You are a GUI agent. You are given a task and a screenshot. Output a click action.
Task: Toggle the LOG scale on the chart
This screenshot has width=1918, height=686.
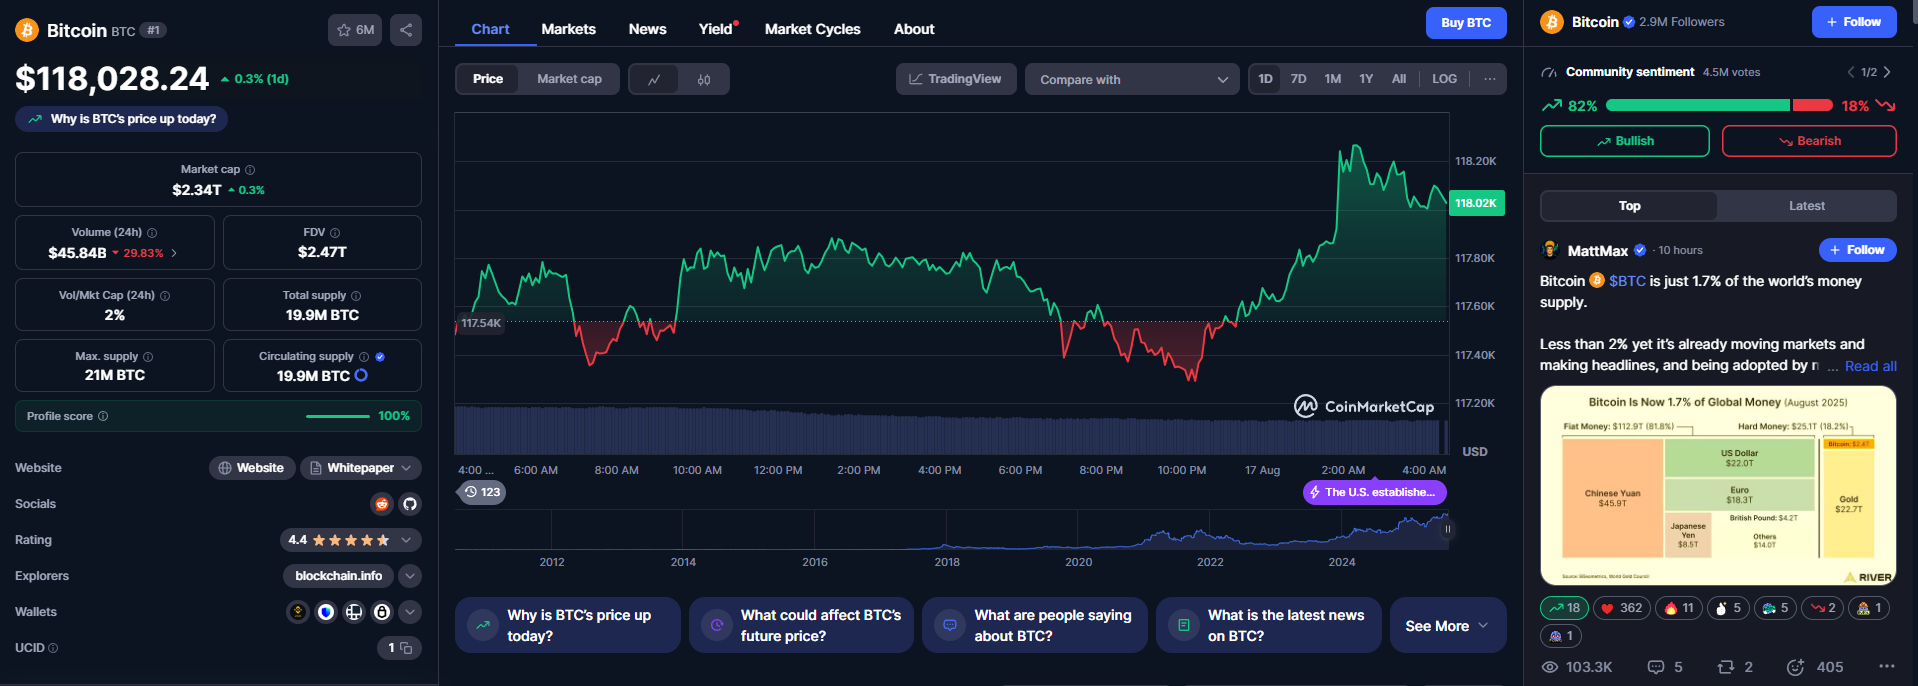pyautogui.click(x=1444, y=79)
